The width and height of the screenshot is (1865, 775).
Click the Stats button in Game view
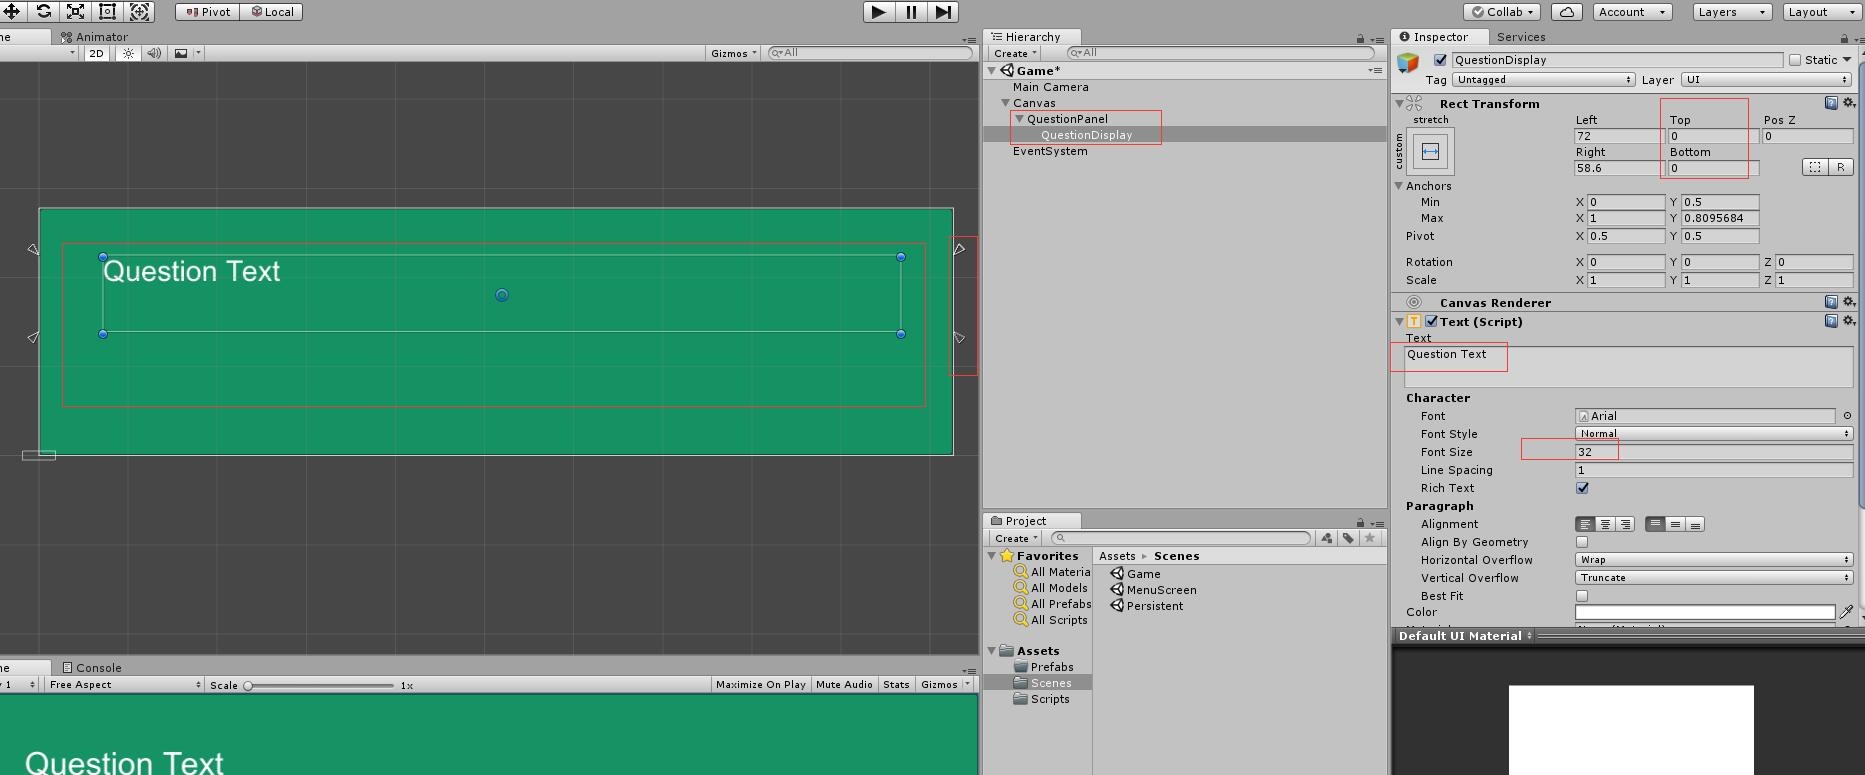(896, 685)
